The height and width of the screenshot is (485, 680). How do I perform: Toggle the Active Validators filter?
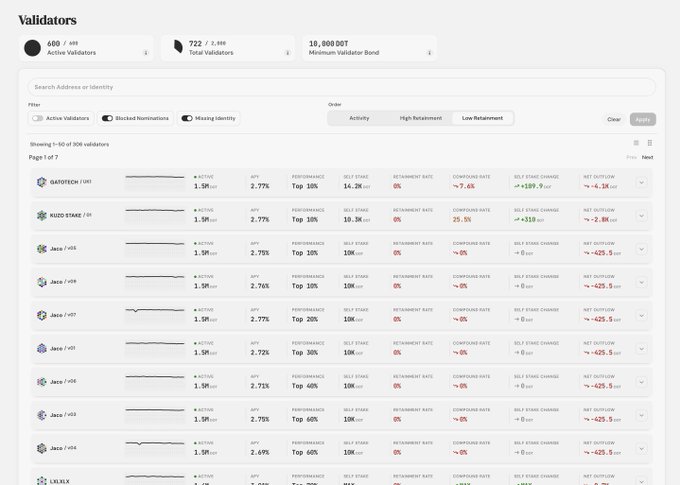(38, 118)
